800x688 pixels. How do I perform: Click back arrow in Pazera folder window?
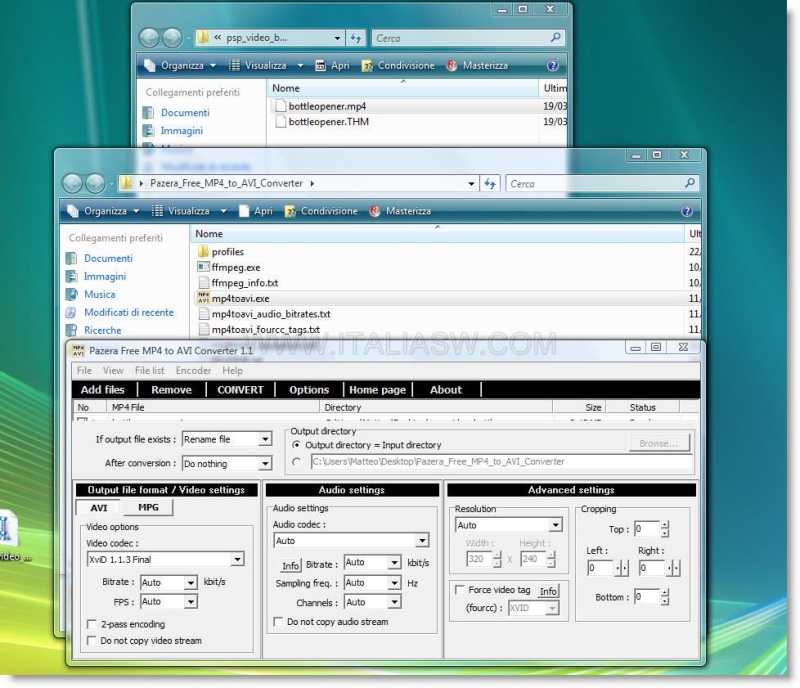[x=72, y=183]
